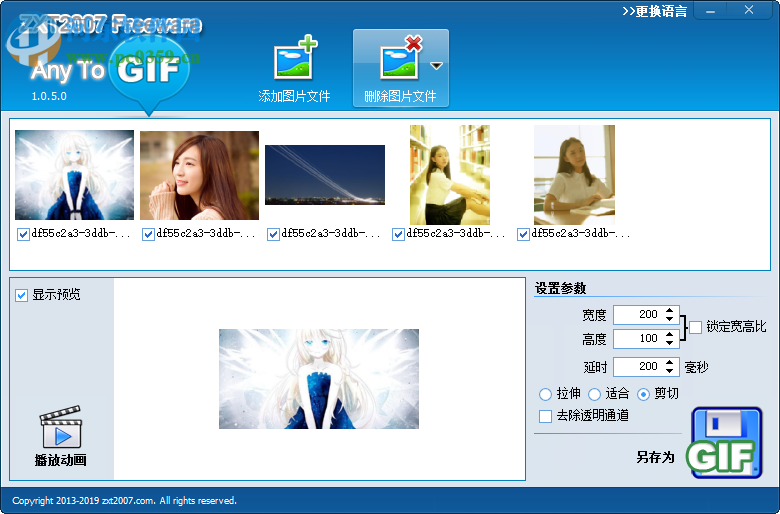Decrease width with the down arrow
Screen dimensions: 780x514
click(670, 318)
